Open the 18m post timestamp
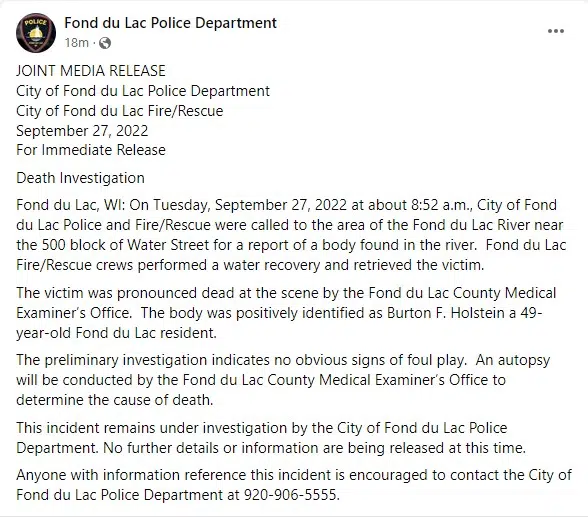This screenshot has width=588, height=518. tap(76, 43)
